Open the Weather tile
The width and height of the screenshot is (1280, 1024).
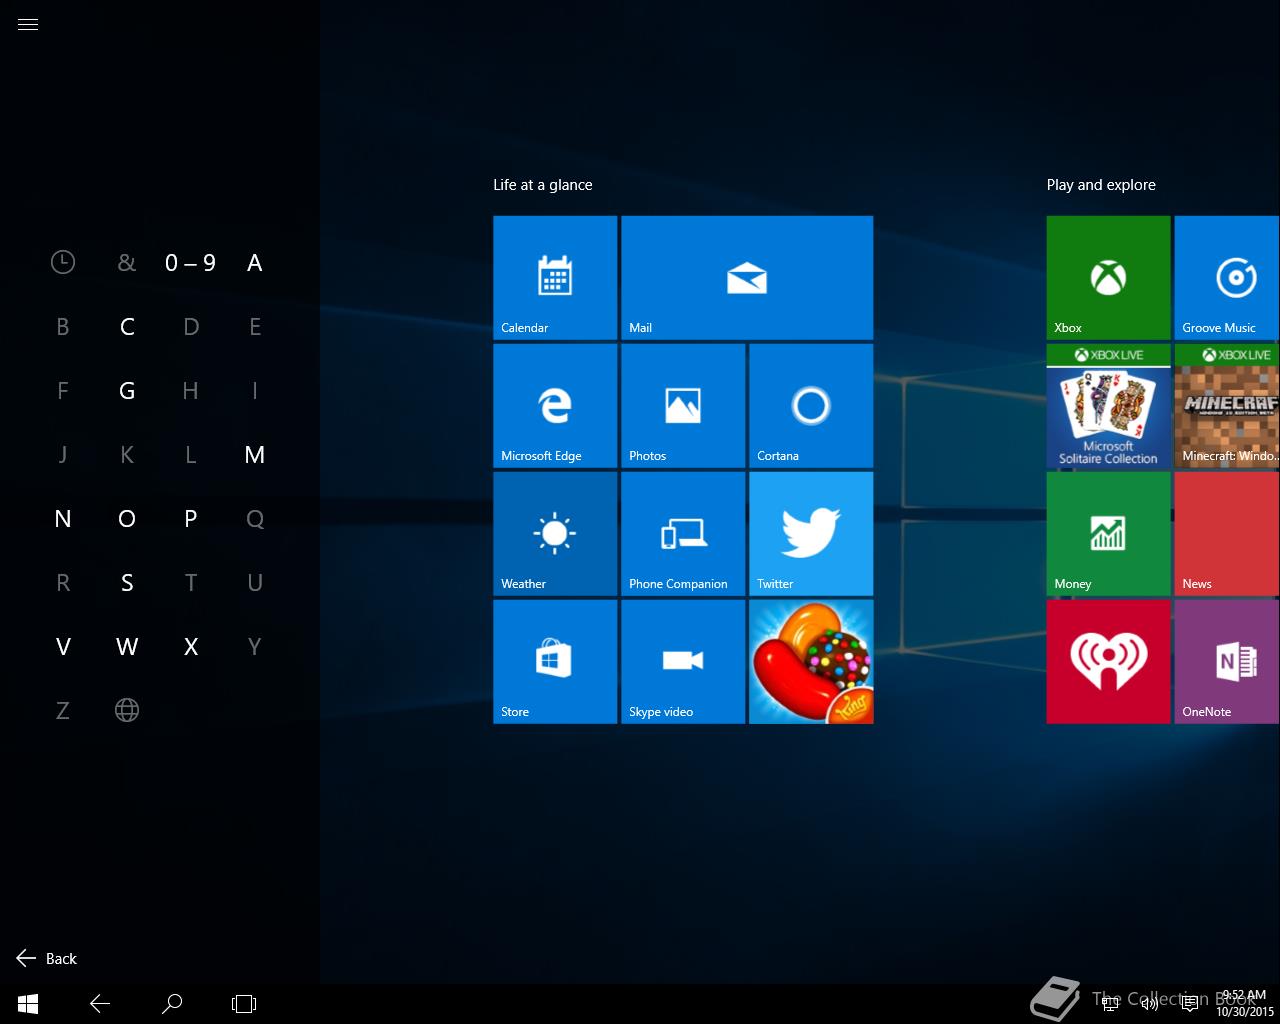555,534
